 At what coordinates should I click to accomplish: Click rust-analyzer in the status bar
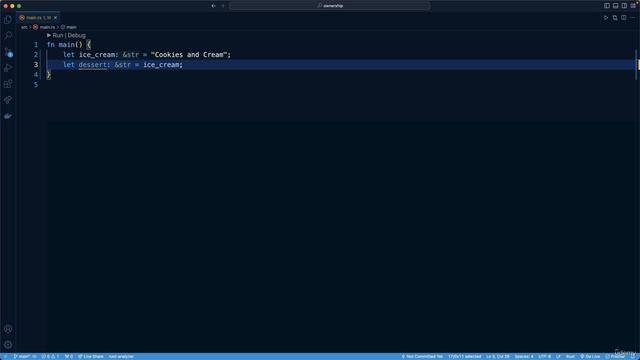pyautogui.click(x=121, y=356)
